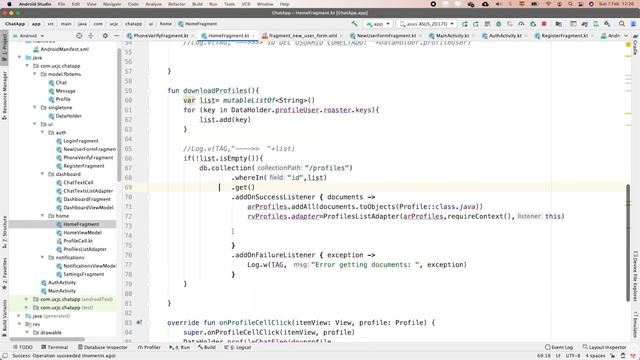
Task: Collapse the auth package
Action: (x=42, y=133)
